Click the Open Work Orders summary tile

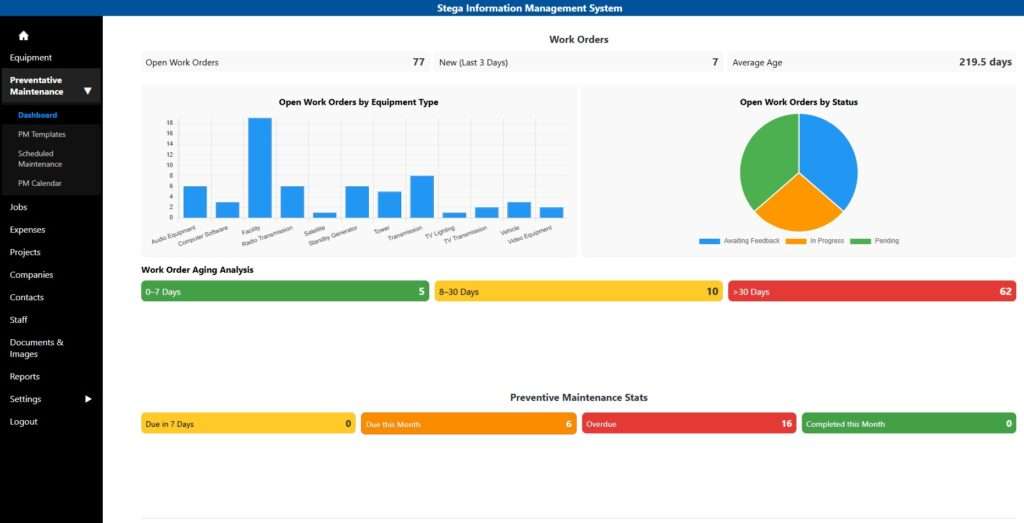285,62
